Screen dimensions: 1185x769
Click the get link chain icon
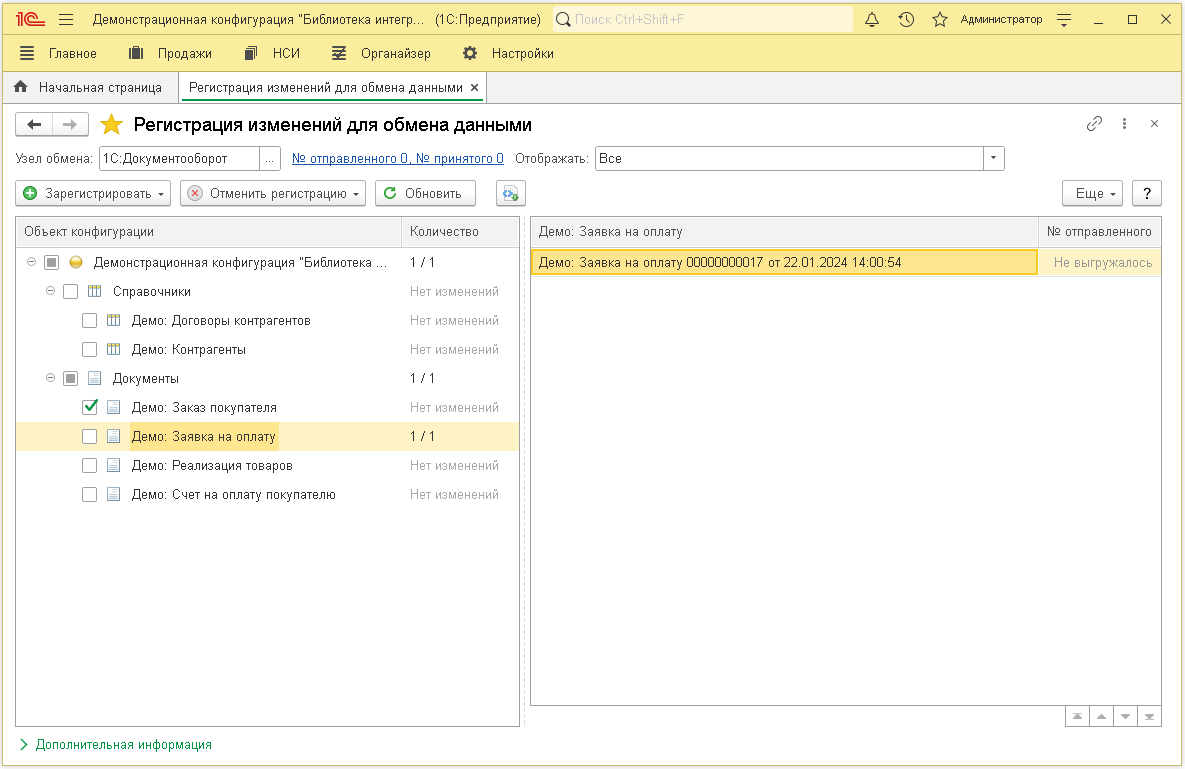1094,124
